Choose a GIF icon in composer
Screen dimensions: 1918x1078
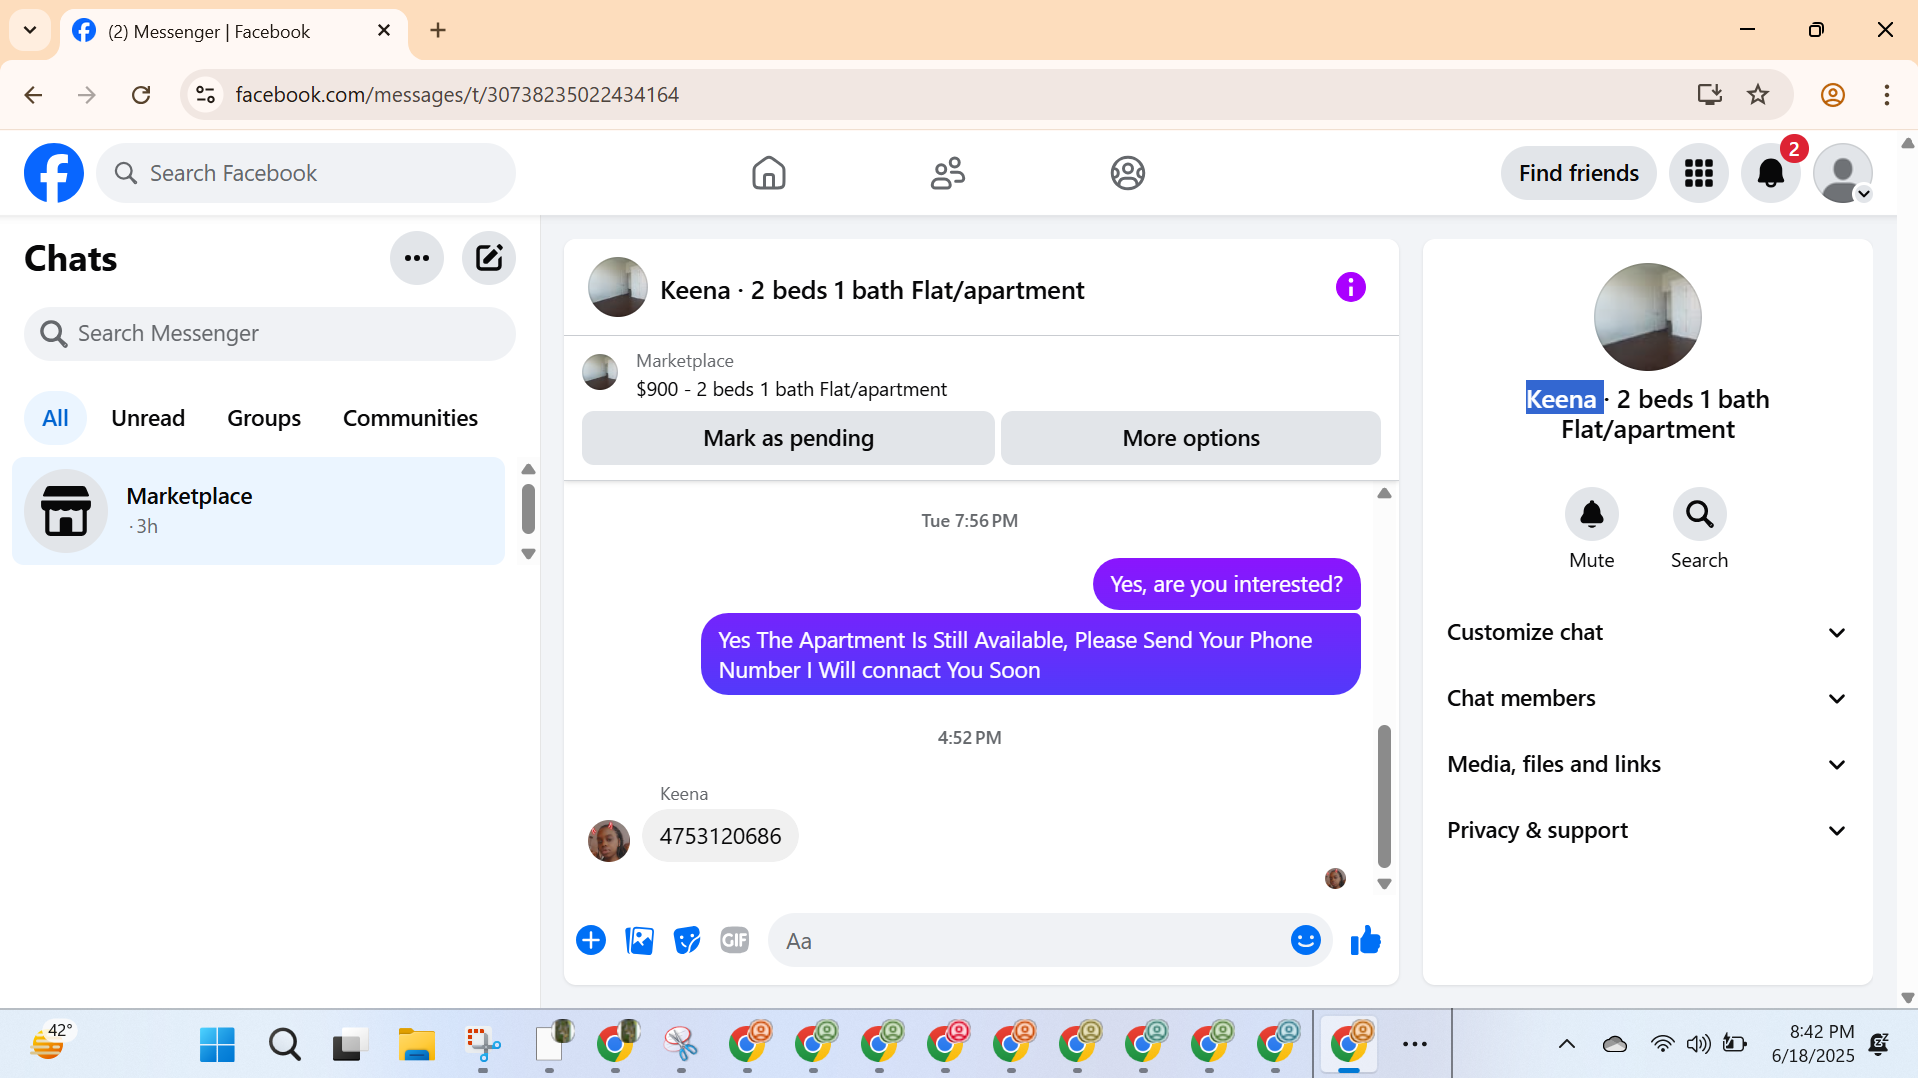735,940
